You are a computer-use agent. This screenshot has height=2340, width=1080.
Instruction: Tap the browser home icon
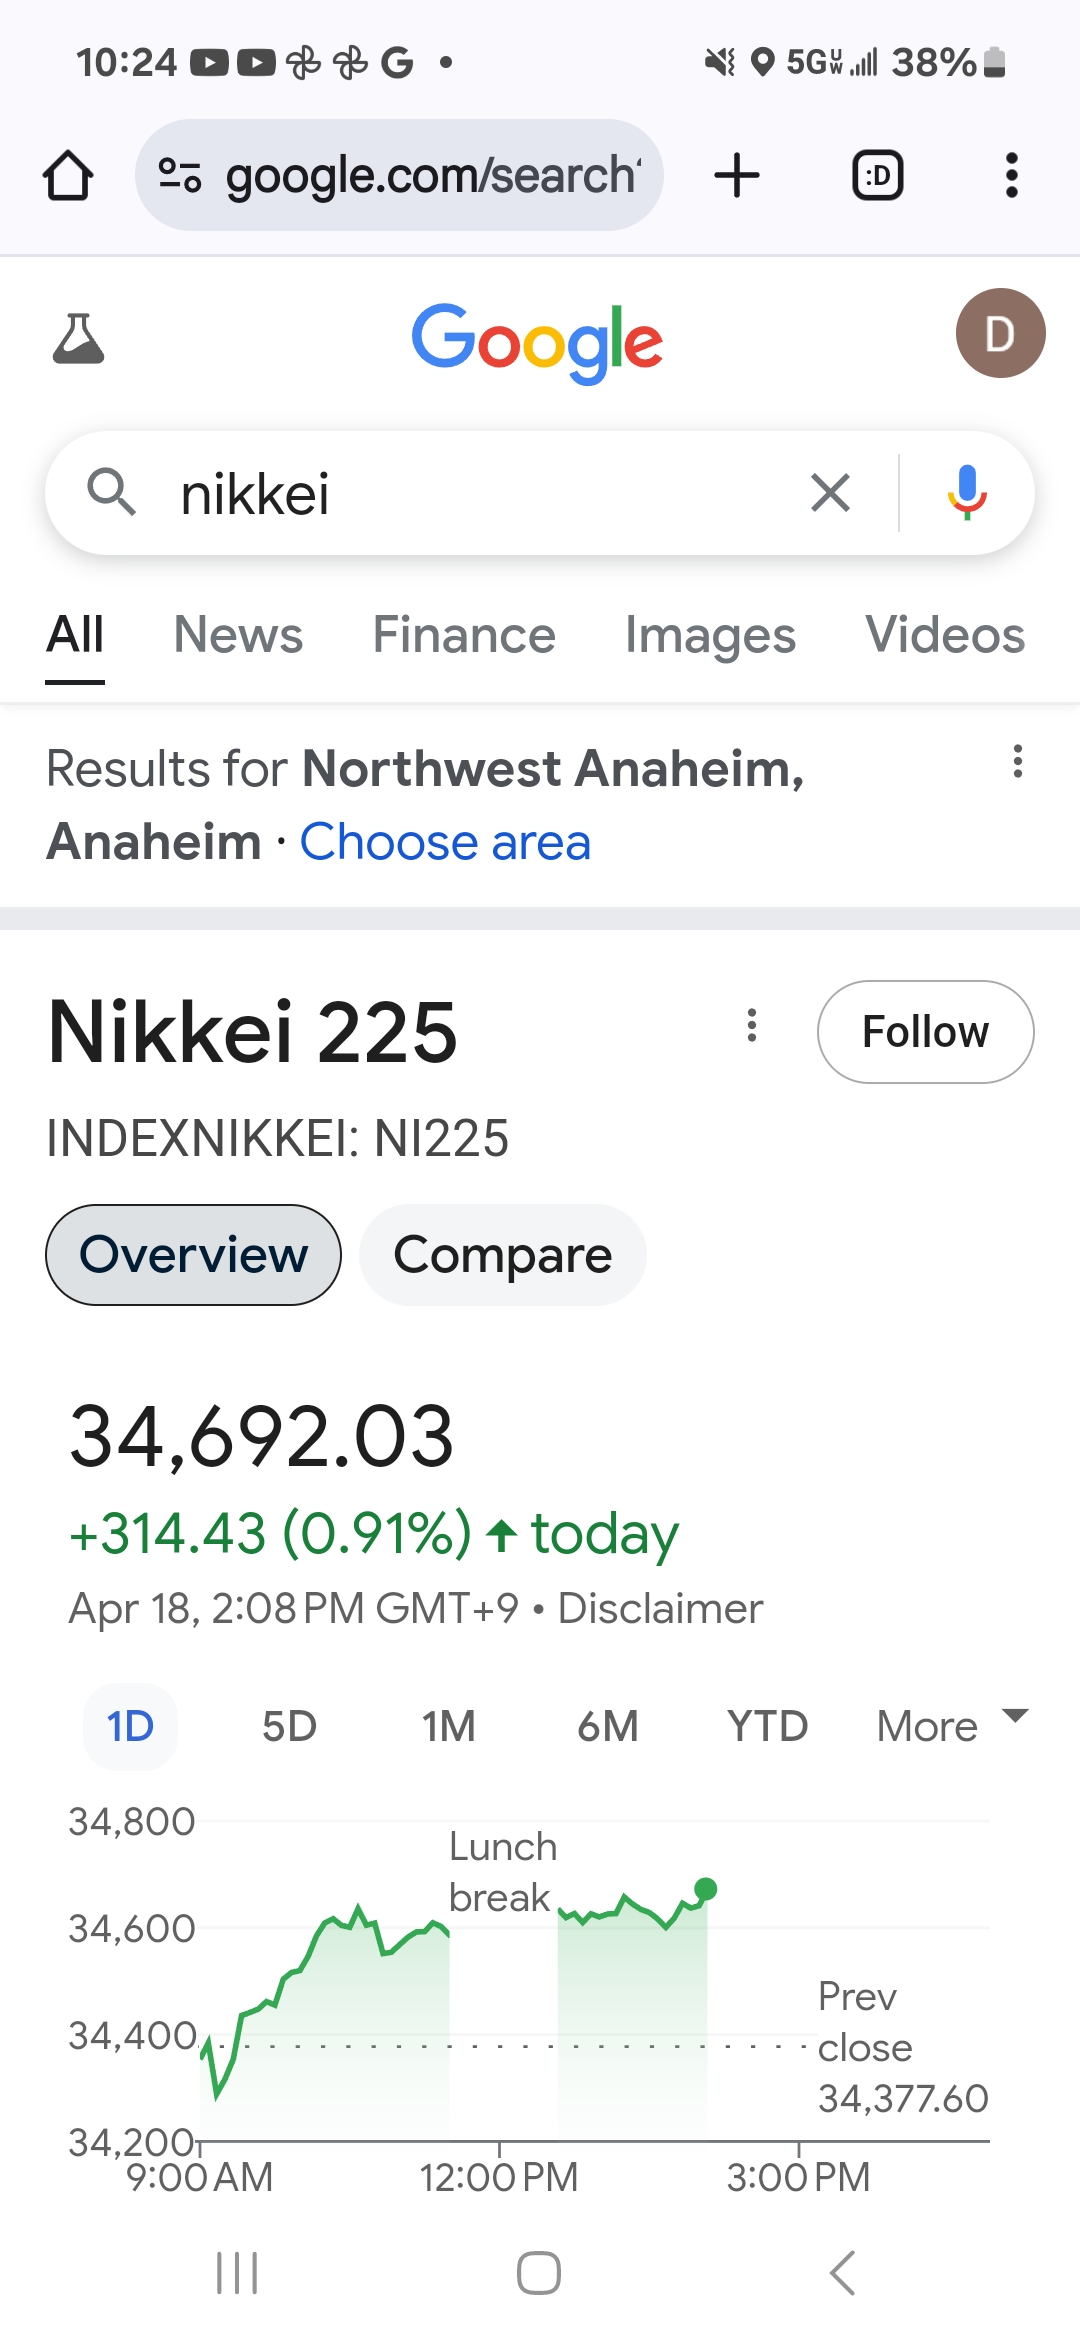[68, 176]
